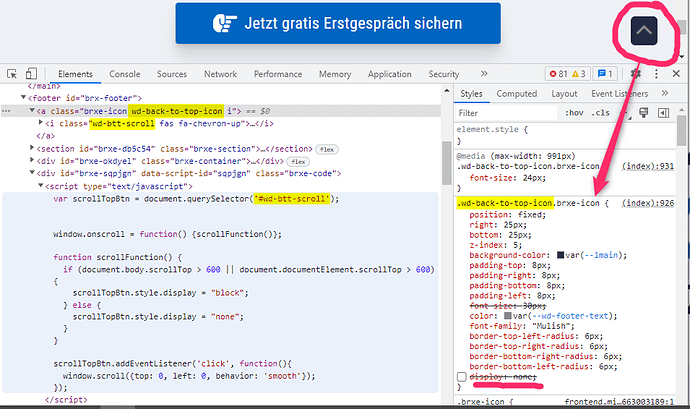Viewport: 690px width, 409px height.
Task: Click the rendering emulation brush icon
Action: [x=643, y=113]
